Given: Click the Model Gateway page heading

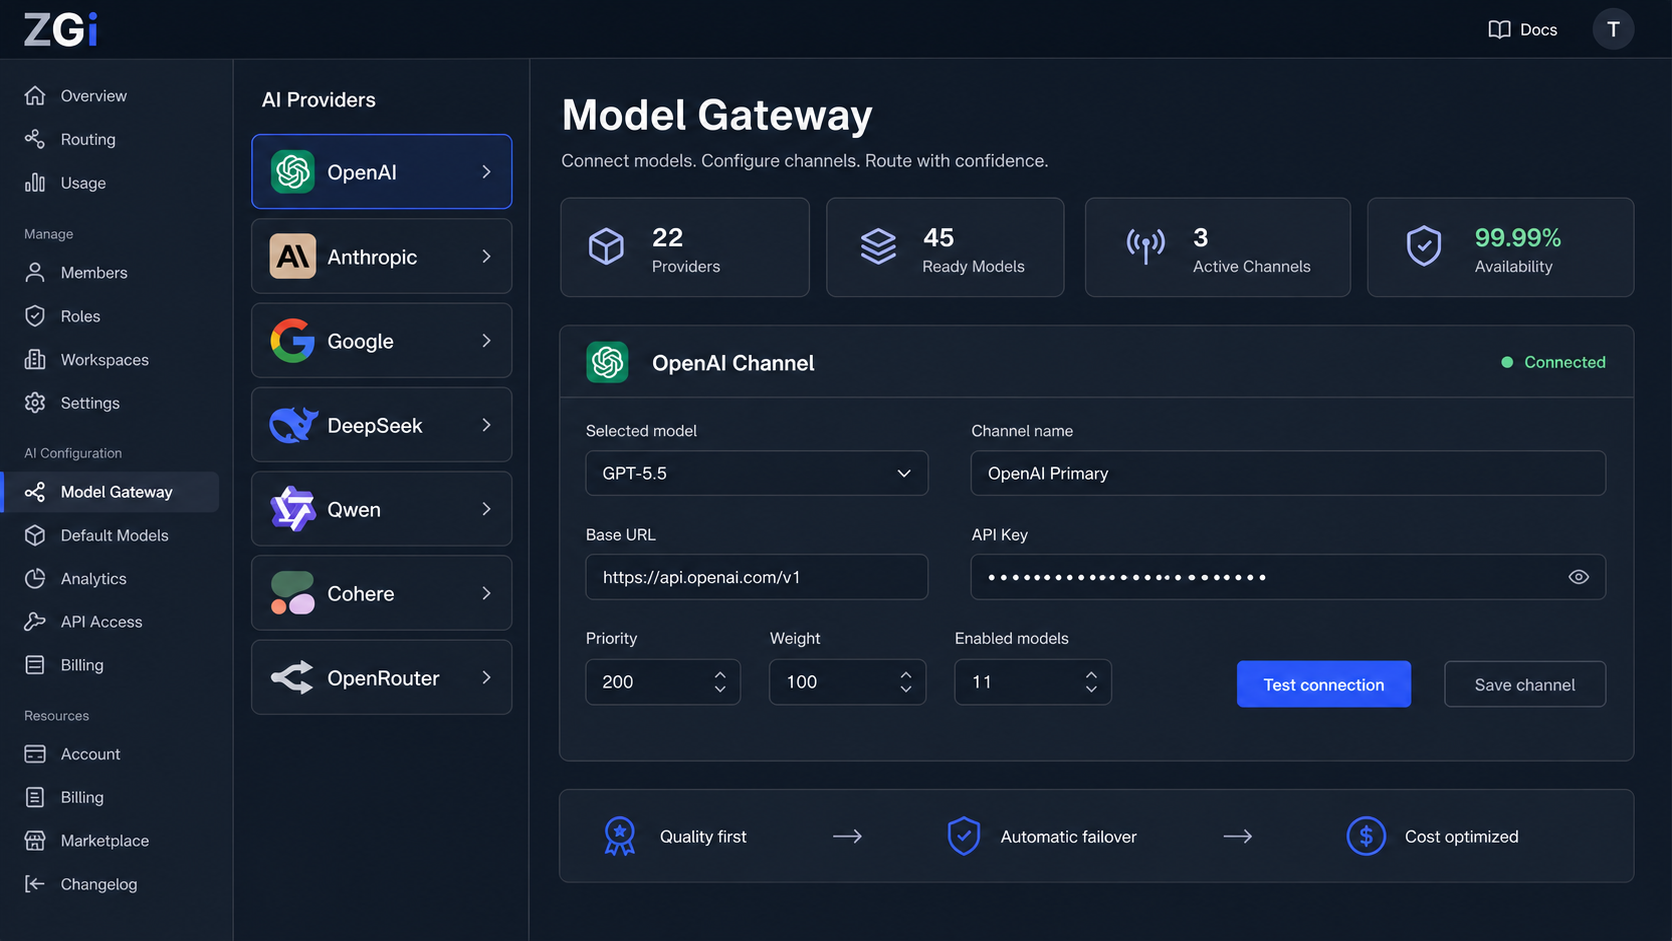Looking at the screenshot, I should point(717,115).
